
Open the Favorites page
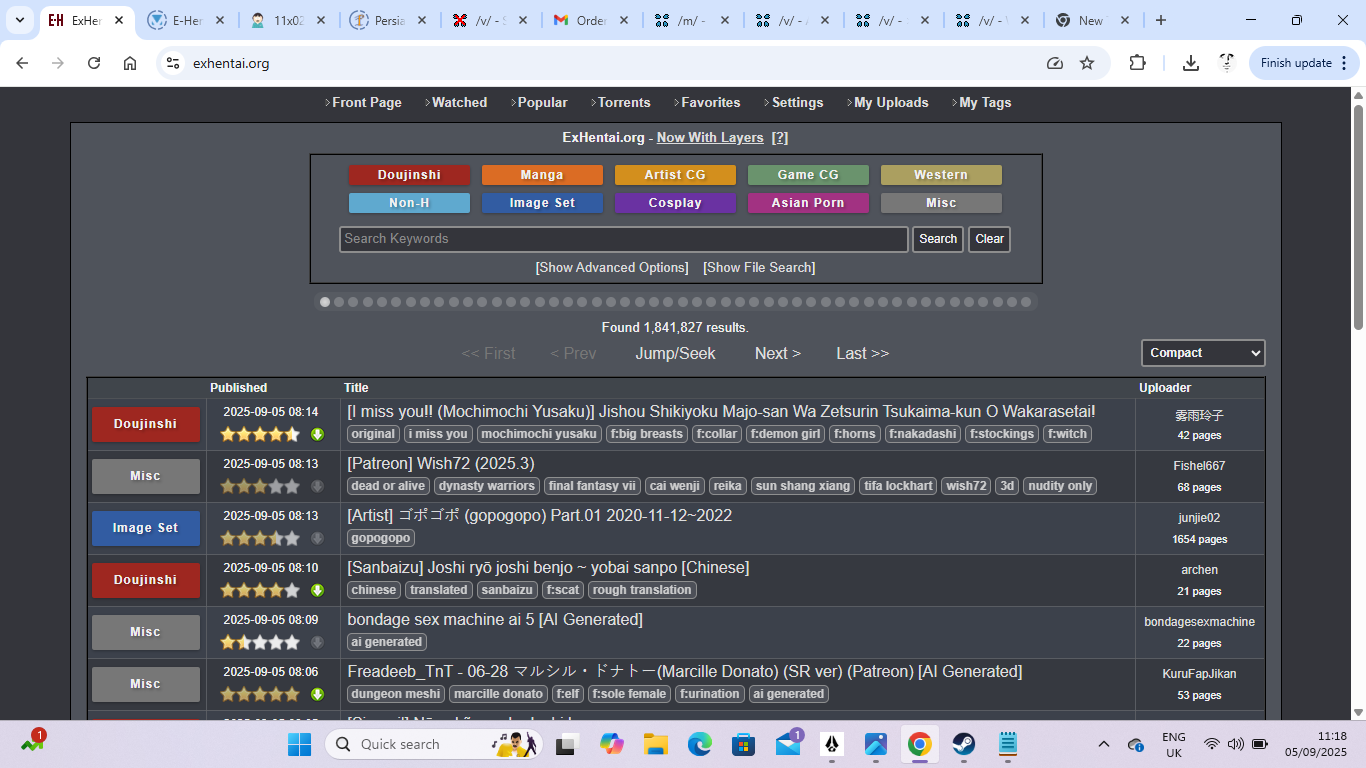(x=711, y=103)
